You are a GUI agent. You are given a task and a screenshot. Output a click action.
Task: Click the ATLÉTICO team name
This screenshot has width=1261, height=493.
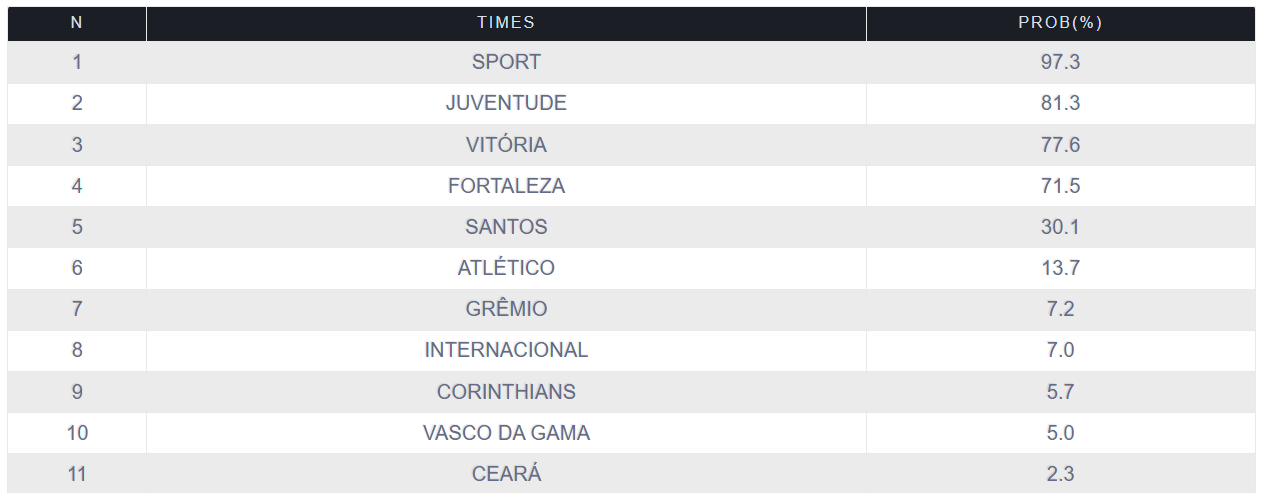pyautogui.click(x=506, y=268)
